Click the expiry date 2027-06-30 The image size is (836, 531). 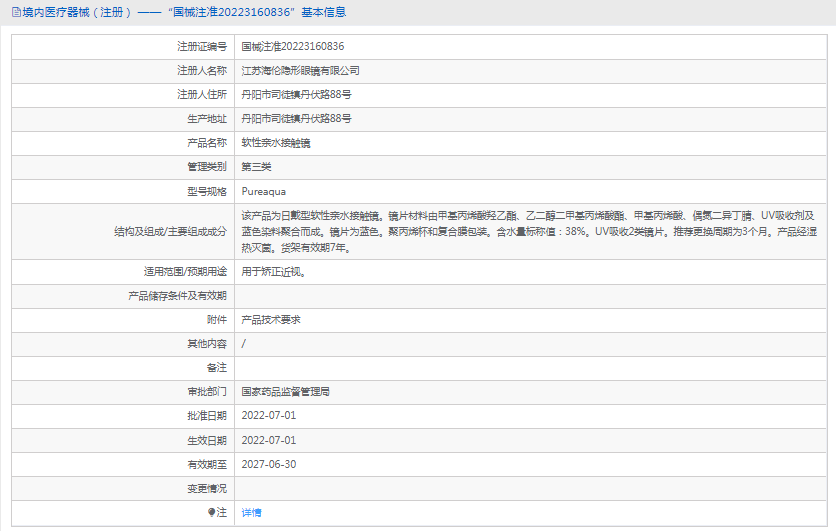click(268, 464)
